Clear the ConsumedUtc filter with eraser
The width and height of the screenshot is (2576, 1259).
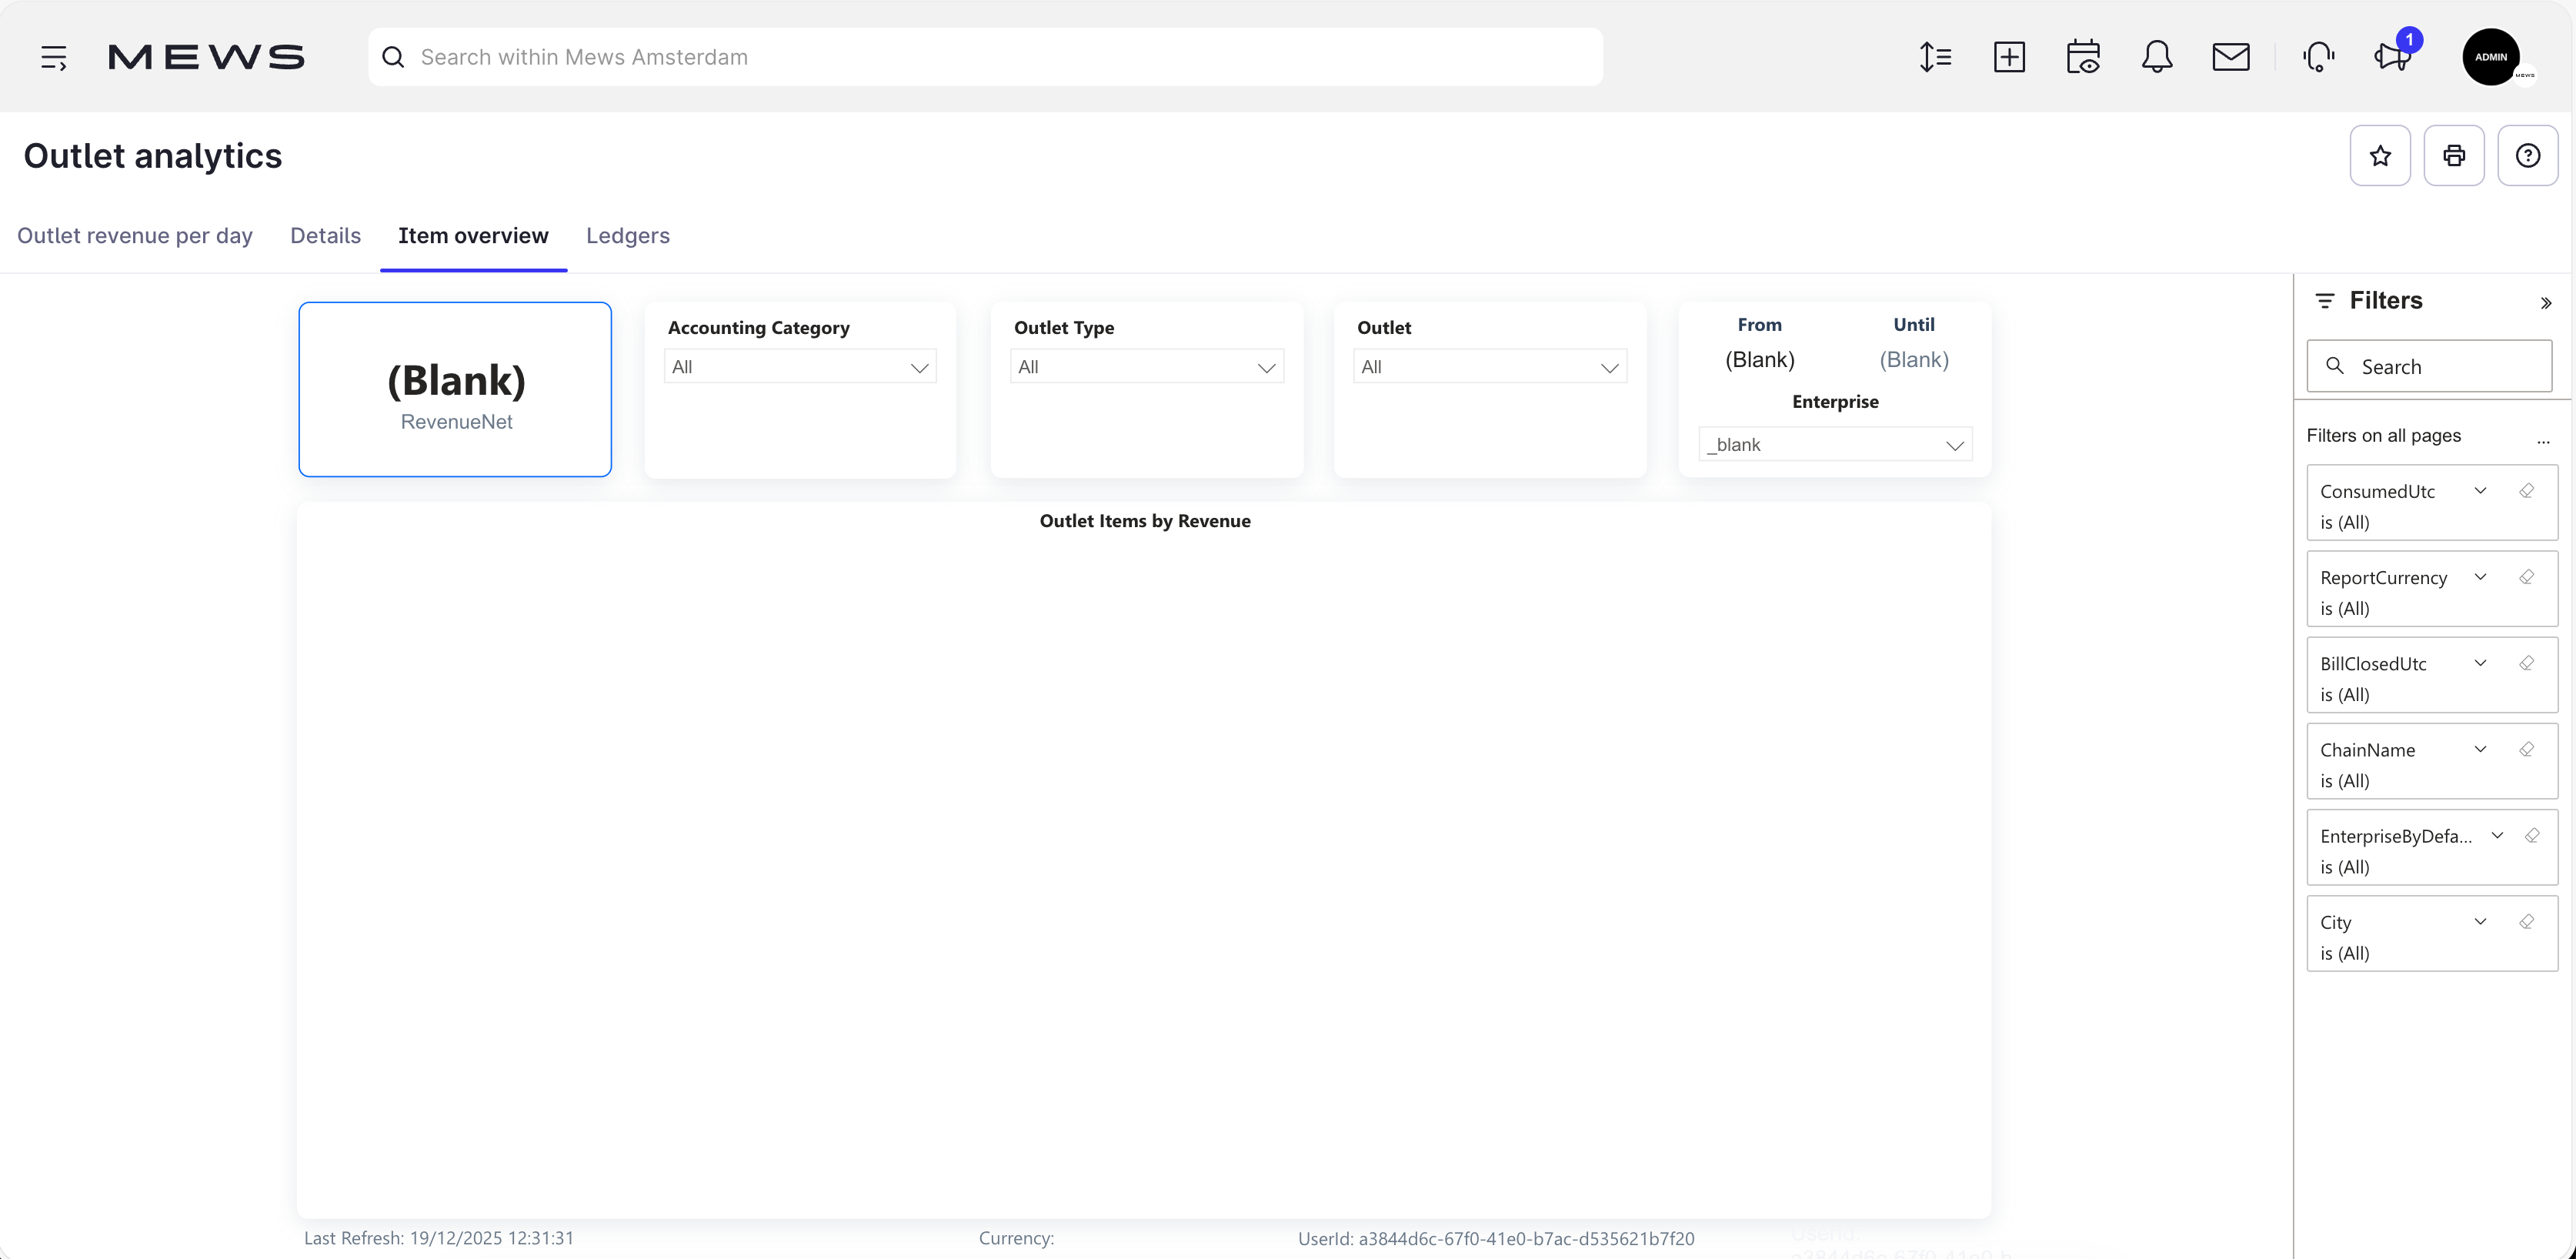coord(2526,491)
